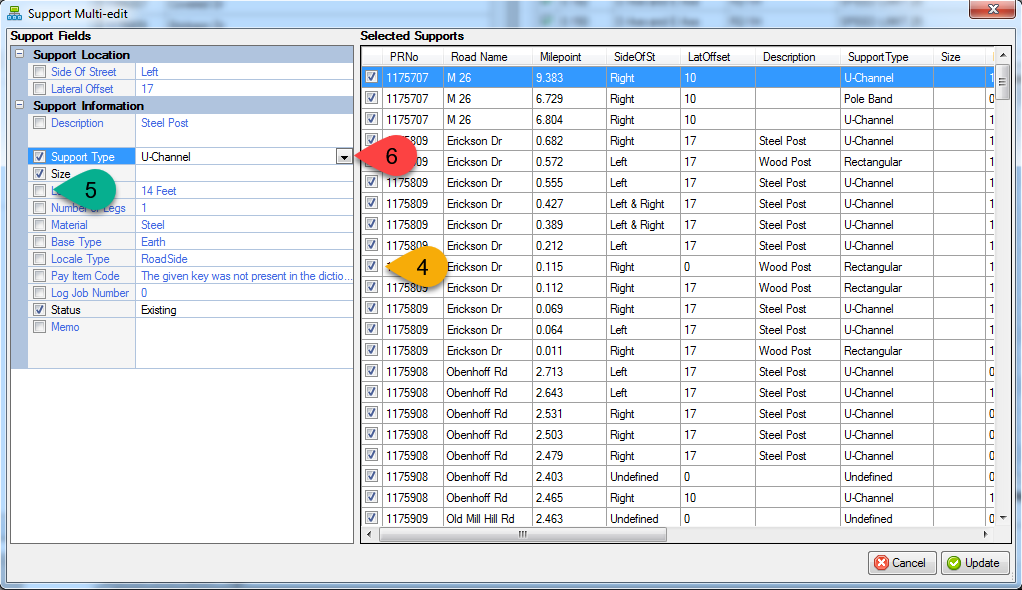Viewport: 1022px width, 590px height.
Task: Uncheck the Support Type checkbox
Action: tap(40, 156)
